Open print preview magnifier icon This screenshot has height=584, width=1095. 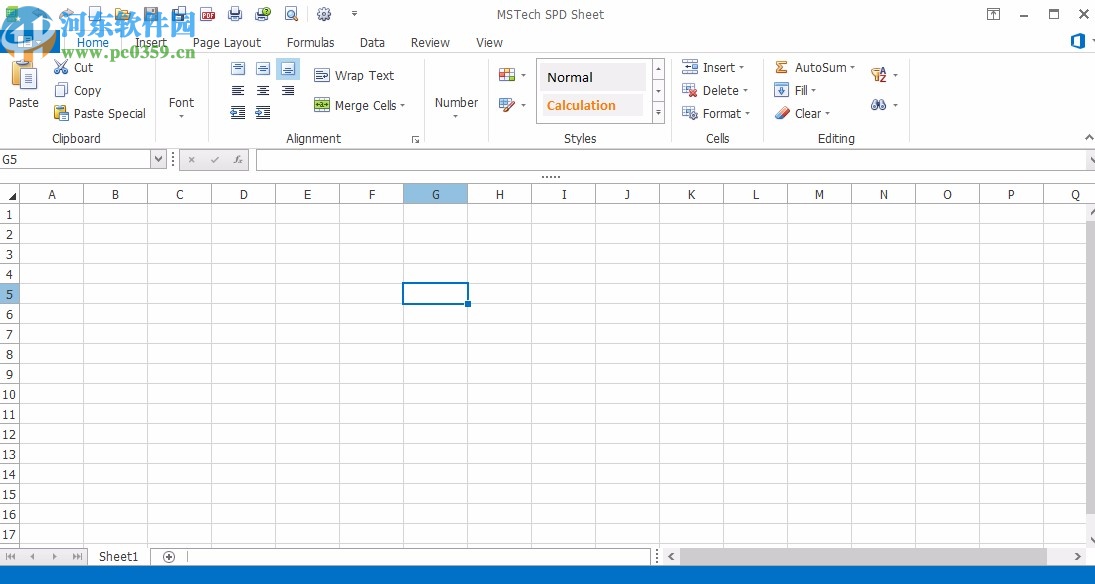coord(291,14)
